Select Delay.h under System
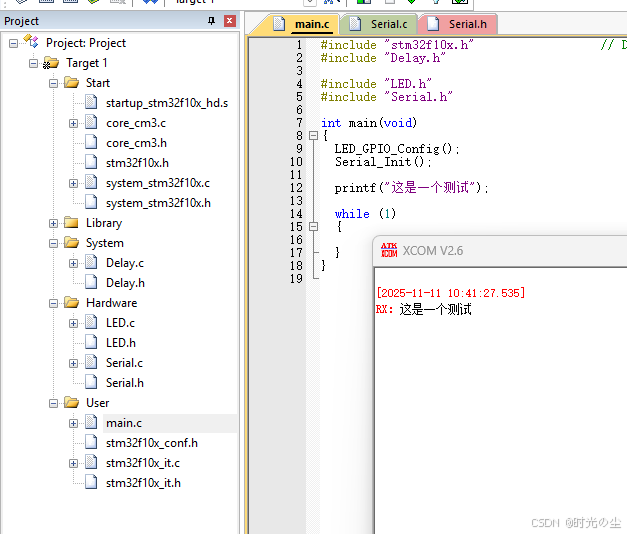The width and height of the screenshot is (627, 534). 125,283
